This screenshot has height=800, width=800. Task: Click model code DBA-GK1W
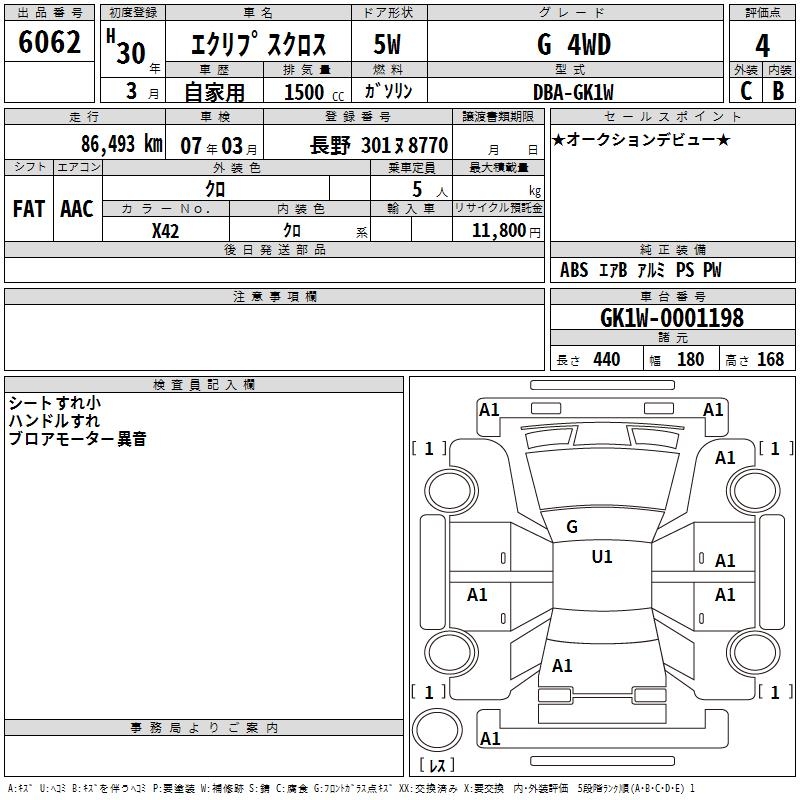click(x=573, y=92)
